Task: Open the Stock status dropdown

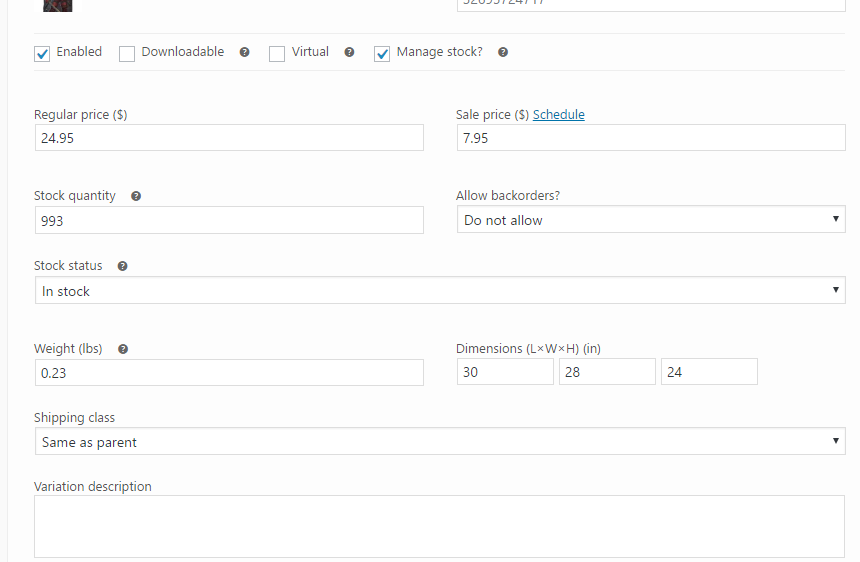Action: (440, 290)
